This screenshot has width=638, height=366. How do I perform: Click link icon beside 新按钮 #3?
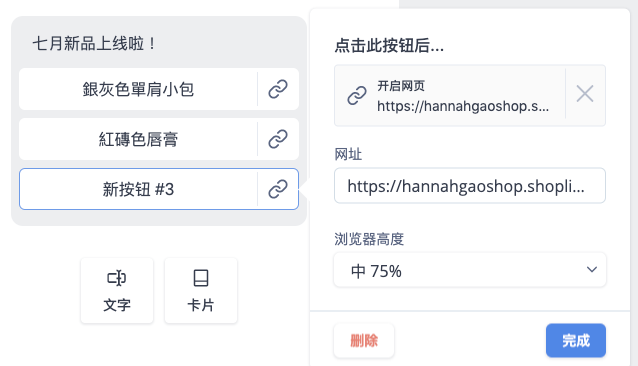(x=278, y=189)
